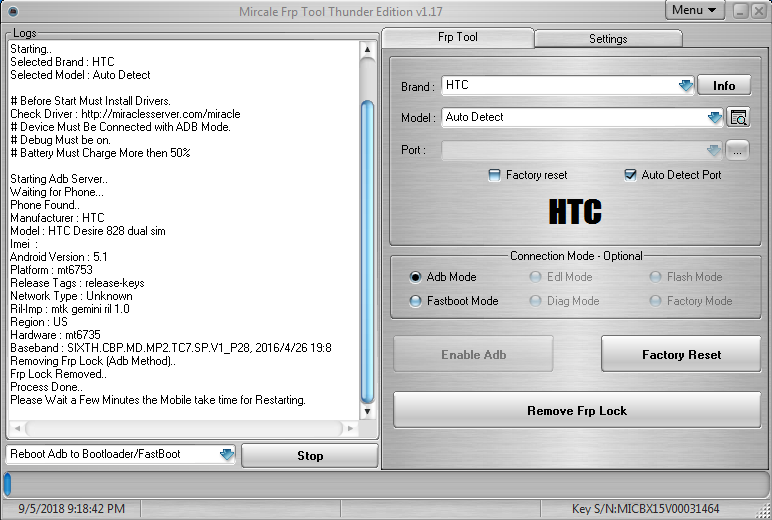Click the window title Mircale Frp Tool text
Screen dimensions: 772x520
click(341, 12)
